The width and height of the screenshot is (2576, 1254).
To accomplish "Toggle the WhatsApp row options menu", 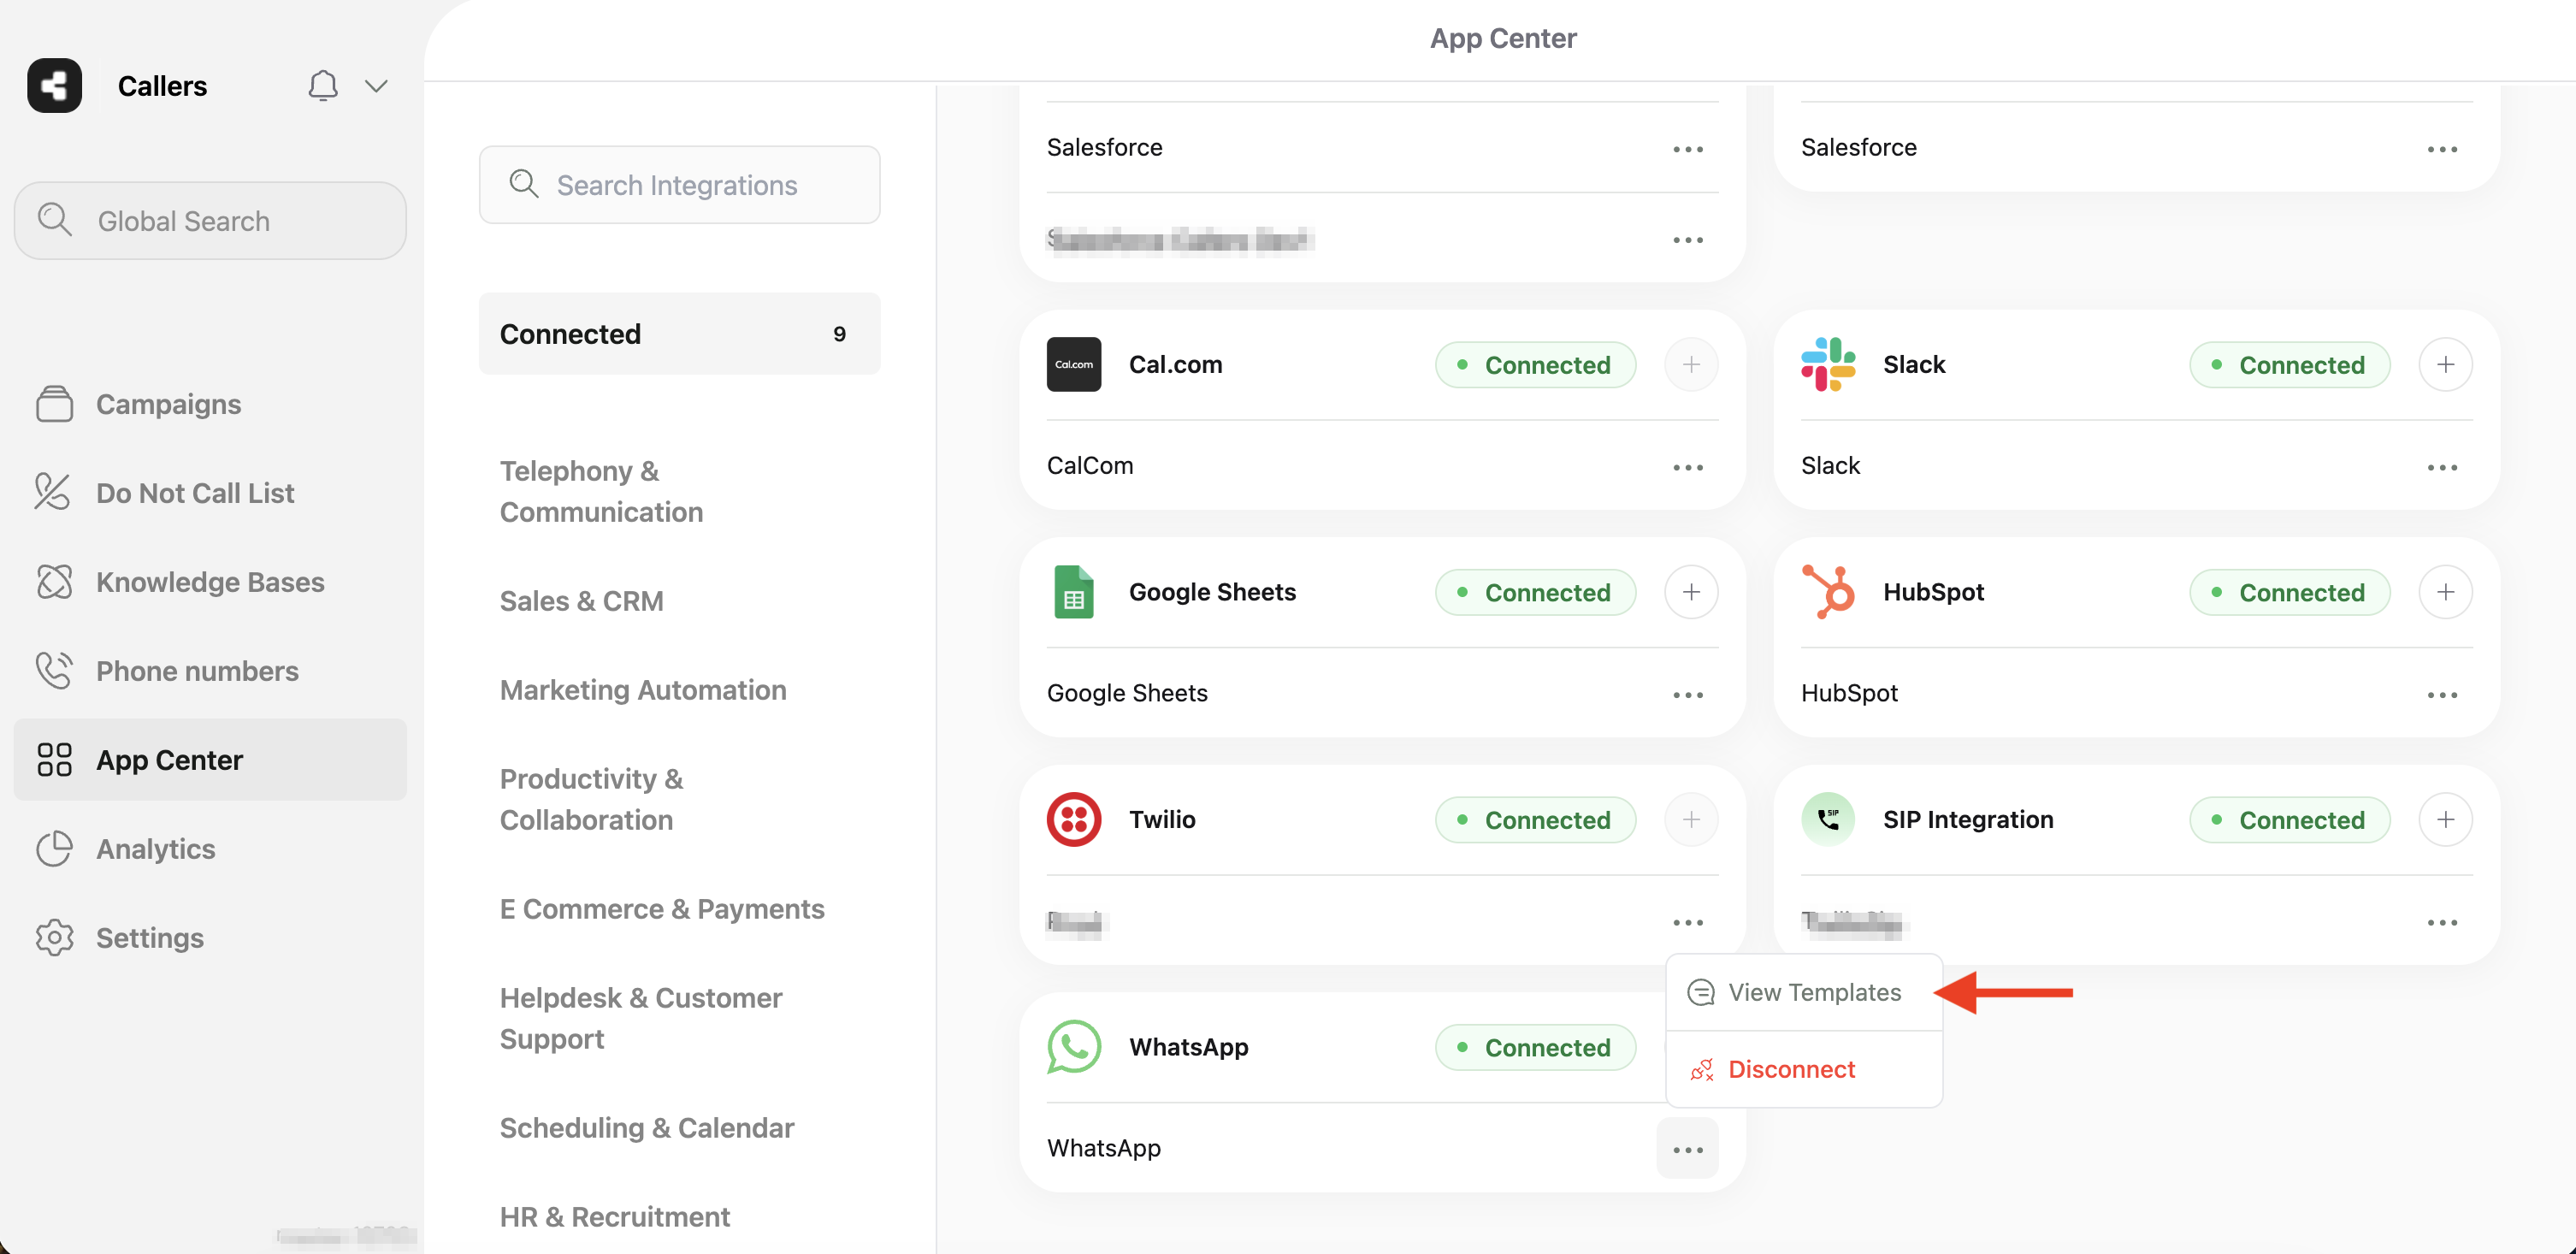I will coord(1688,1149).
